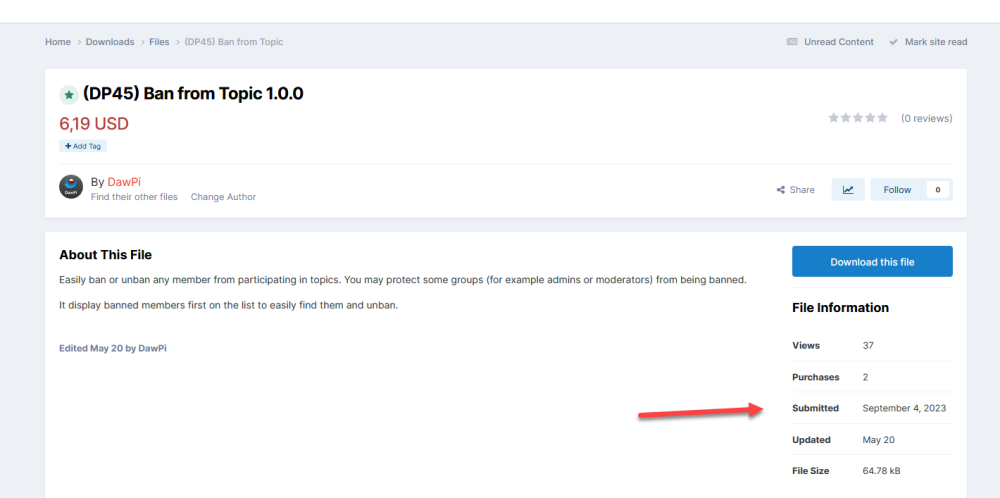This screenshot has width=1000, height=498.
Task: Click the rating stars
Action: (857, 118)
